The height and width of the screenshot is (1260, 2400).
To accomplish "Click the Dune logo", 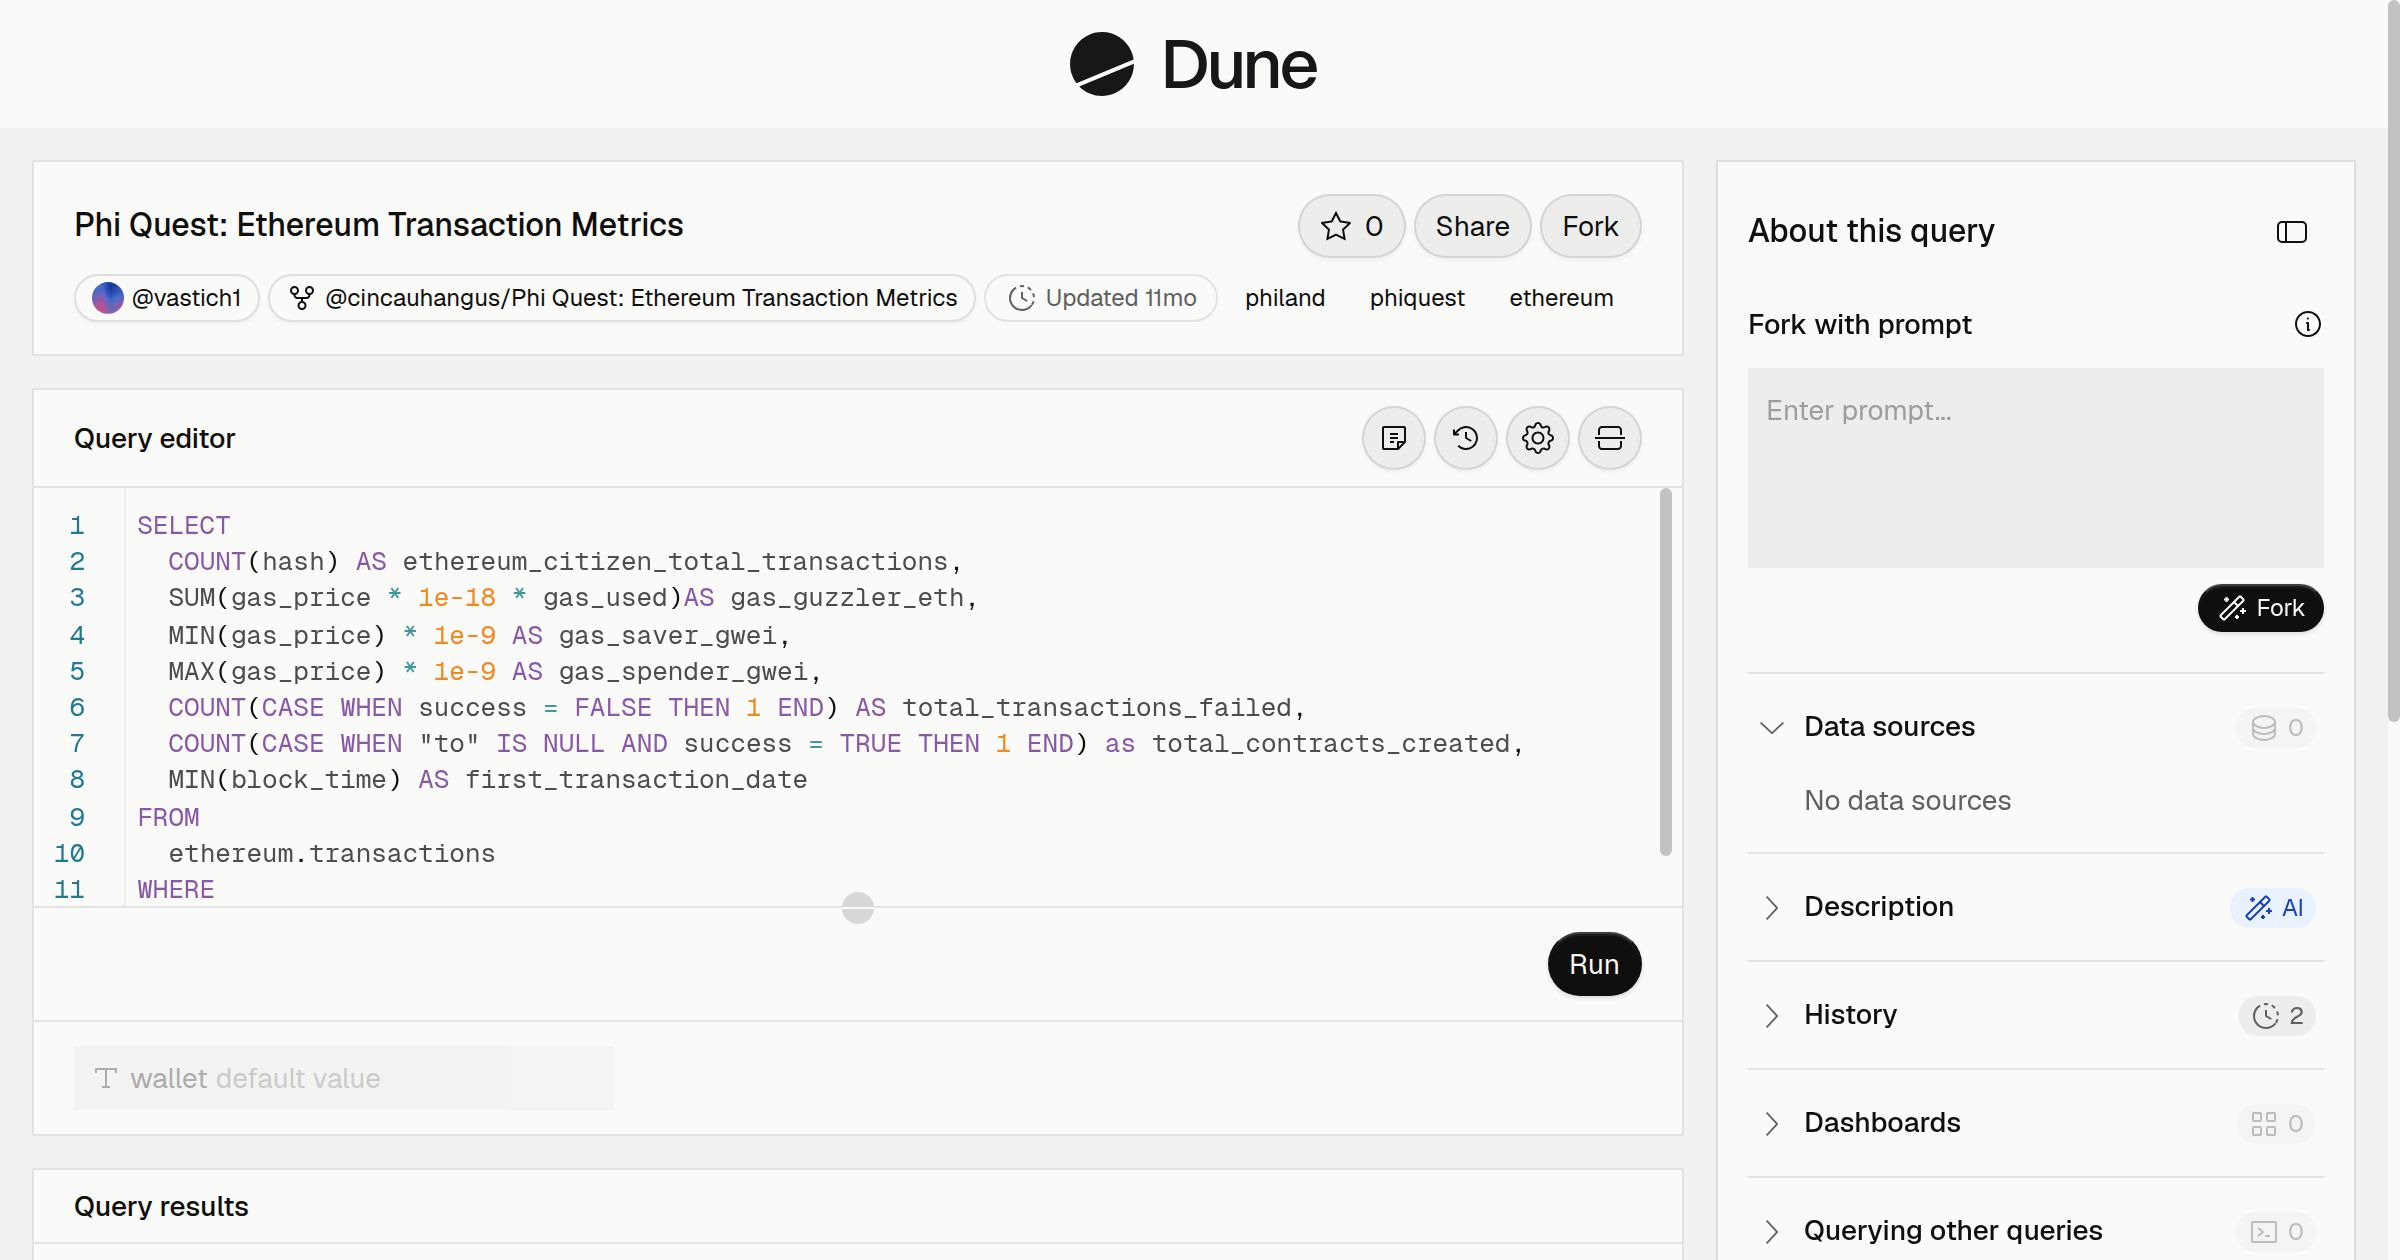I will 1193,64.
